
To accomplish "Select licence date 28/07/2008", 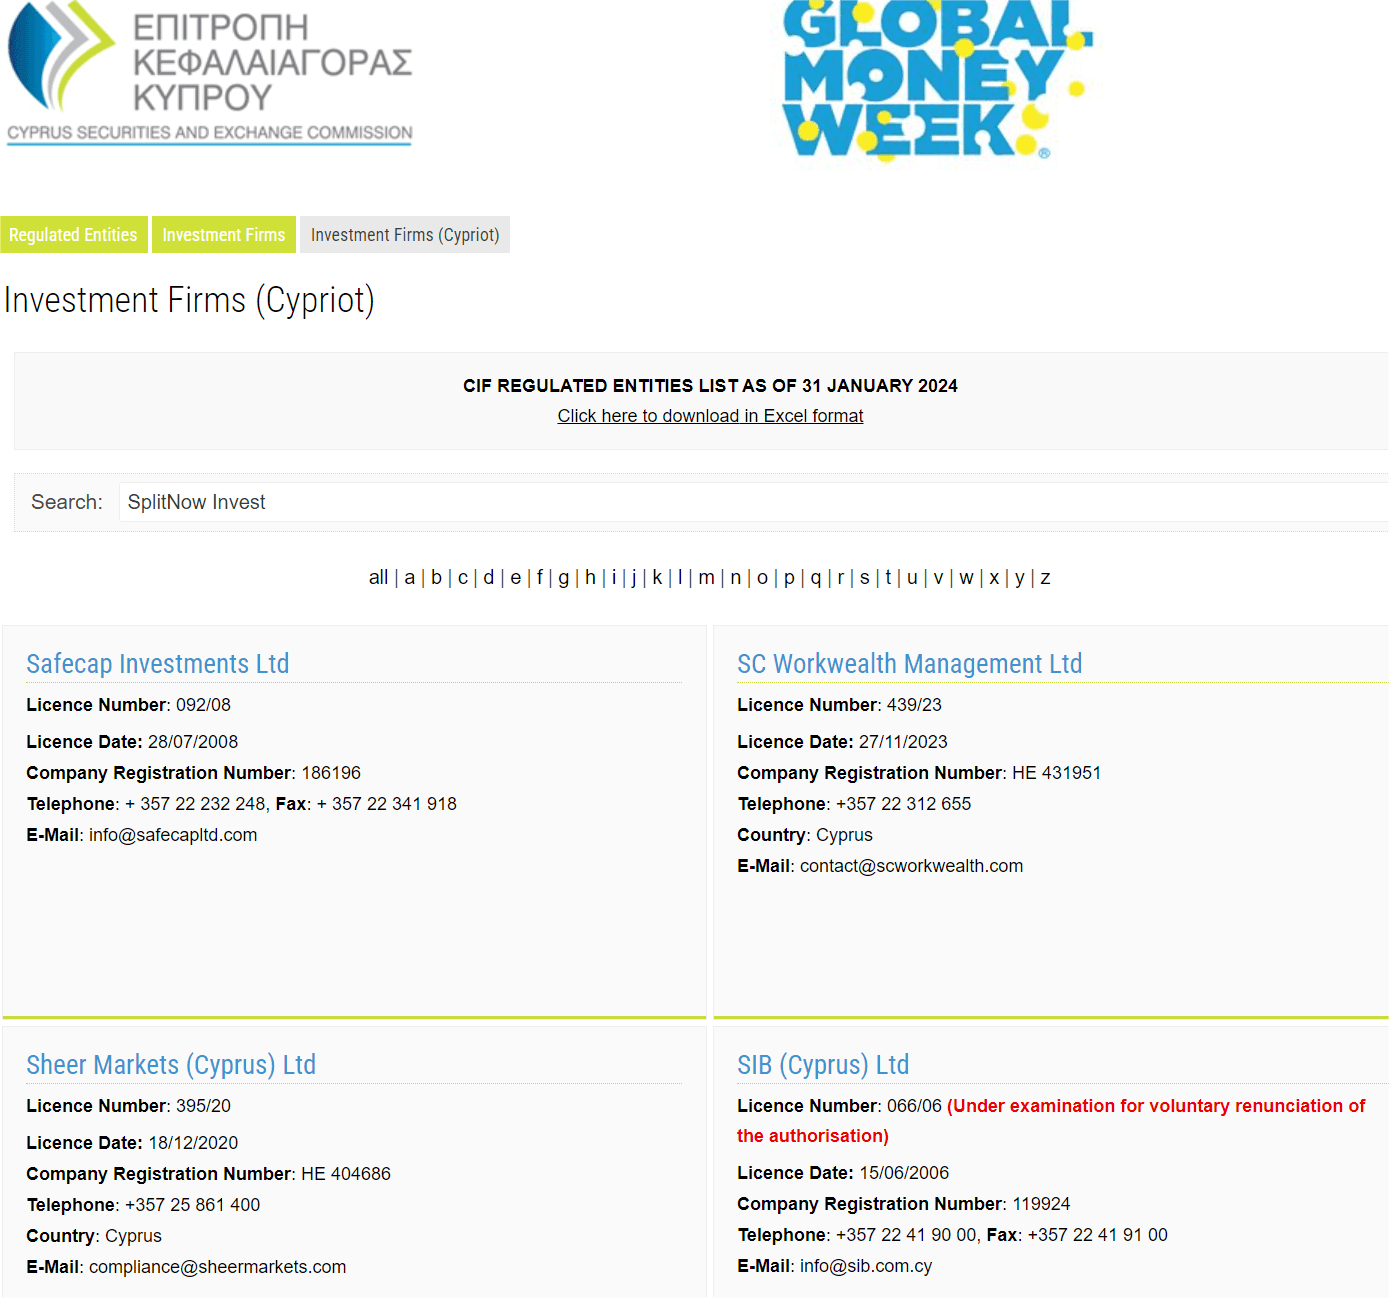I will (193, 742).
